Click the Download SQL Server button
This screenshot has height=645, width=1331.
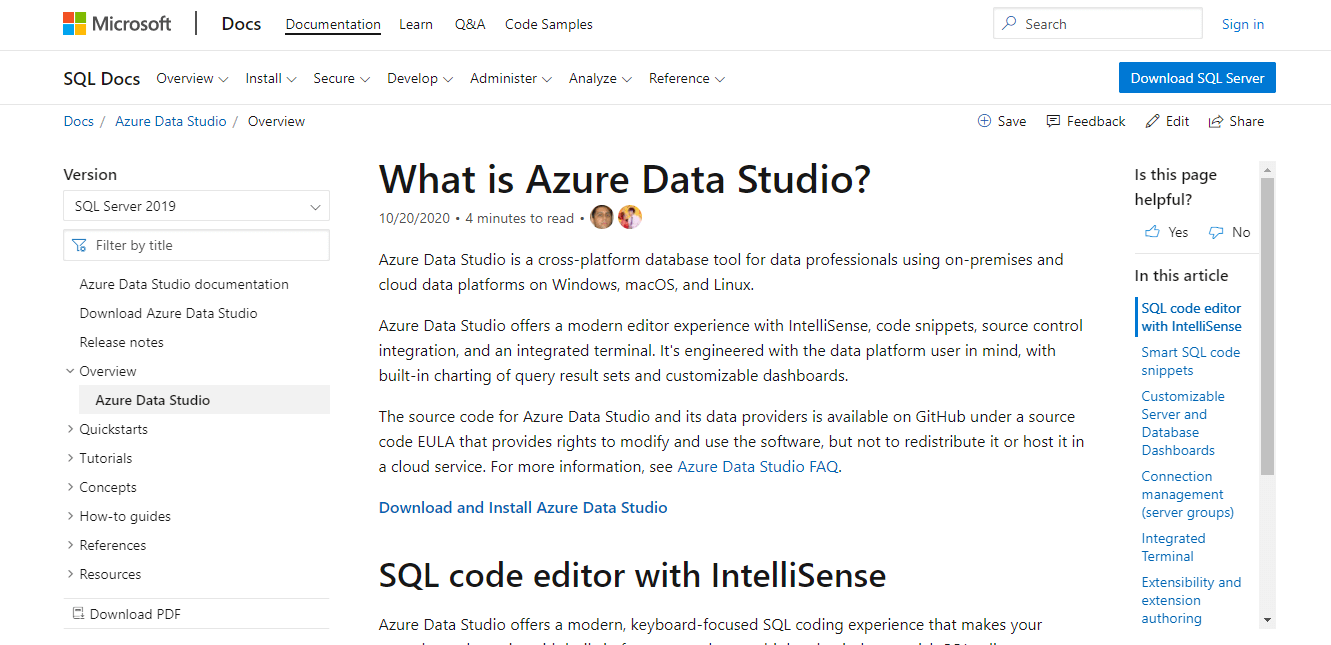1197,78
